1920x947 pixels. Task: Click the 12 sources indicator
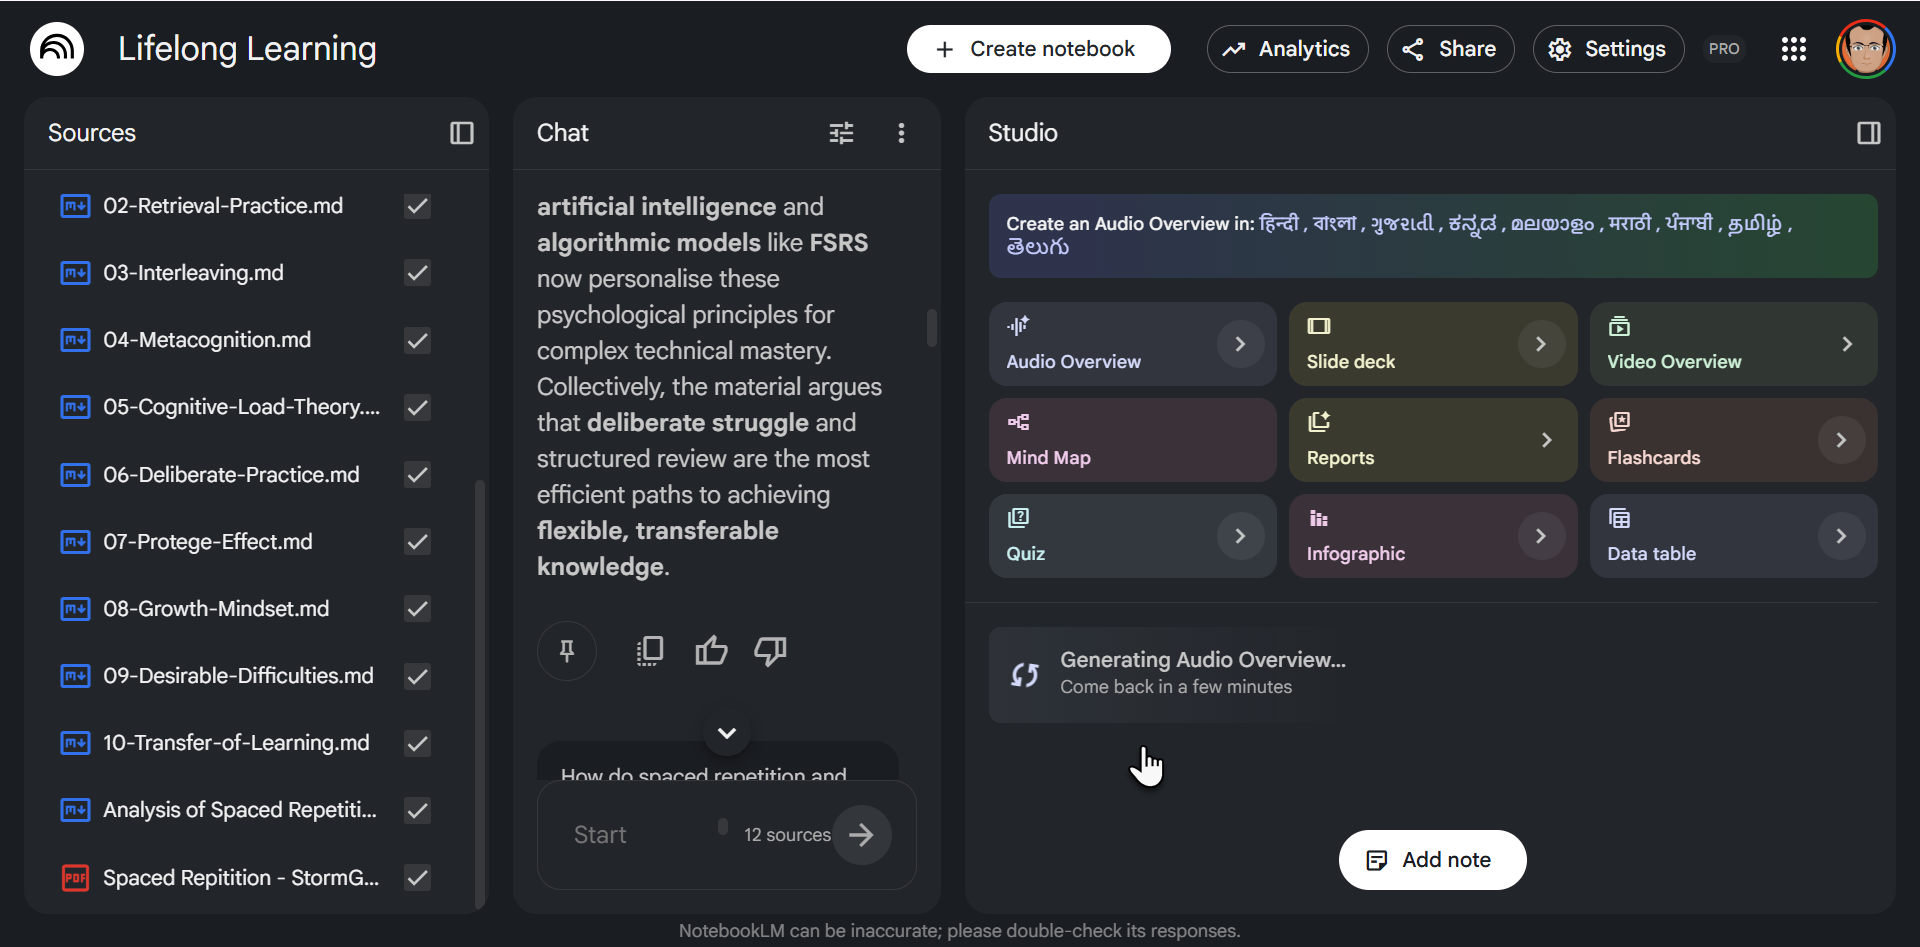(787, 835)
